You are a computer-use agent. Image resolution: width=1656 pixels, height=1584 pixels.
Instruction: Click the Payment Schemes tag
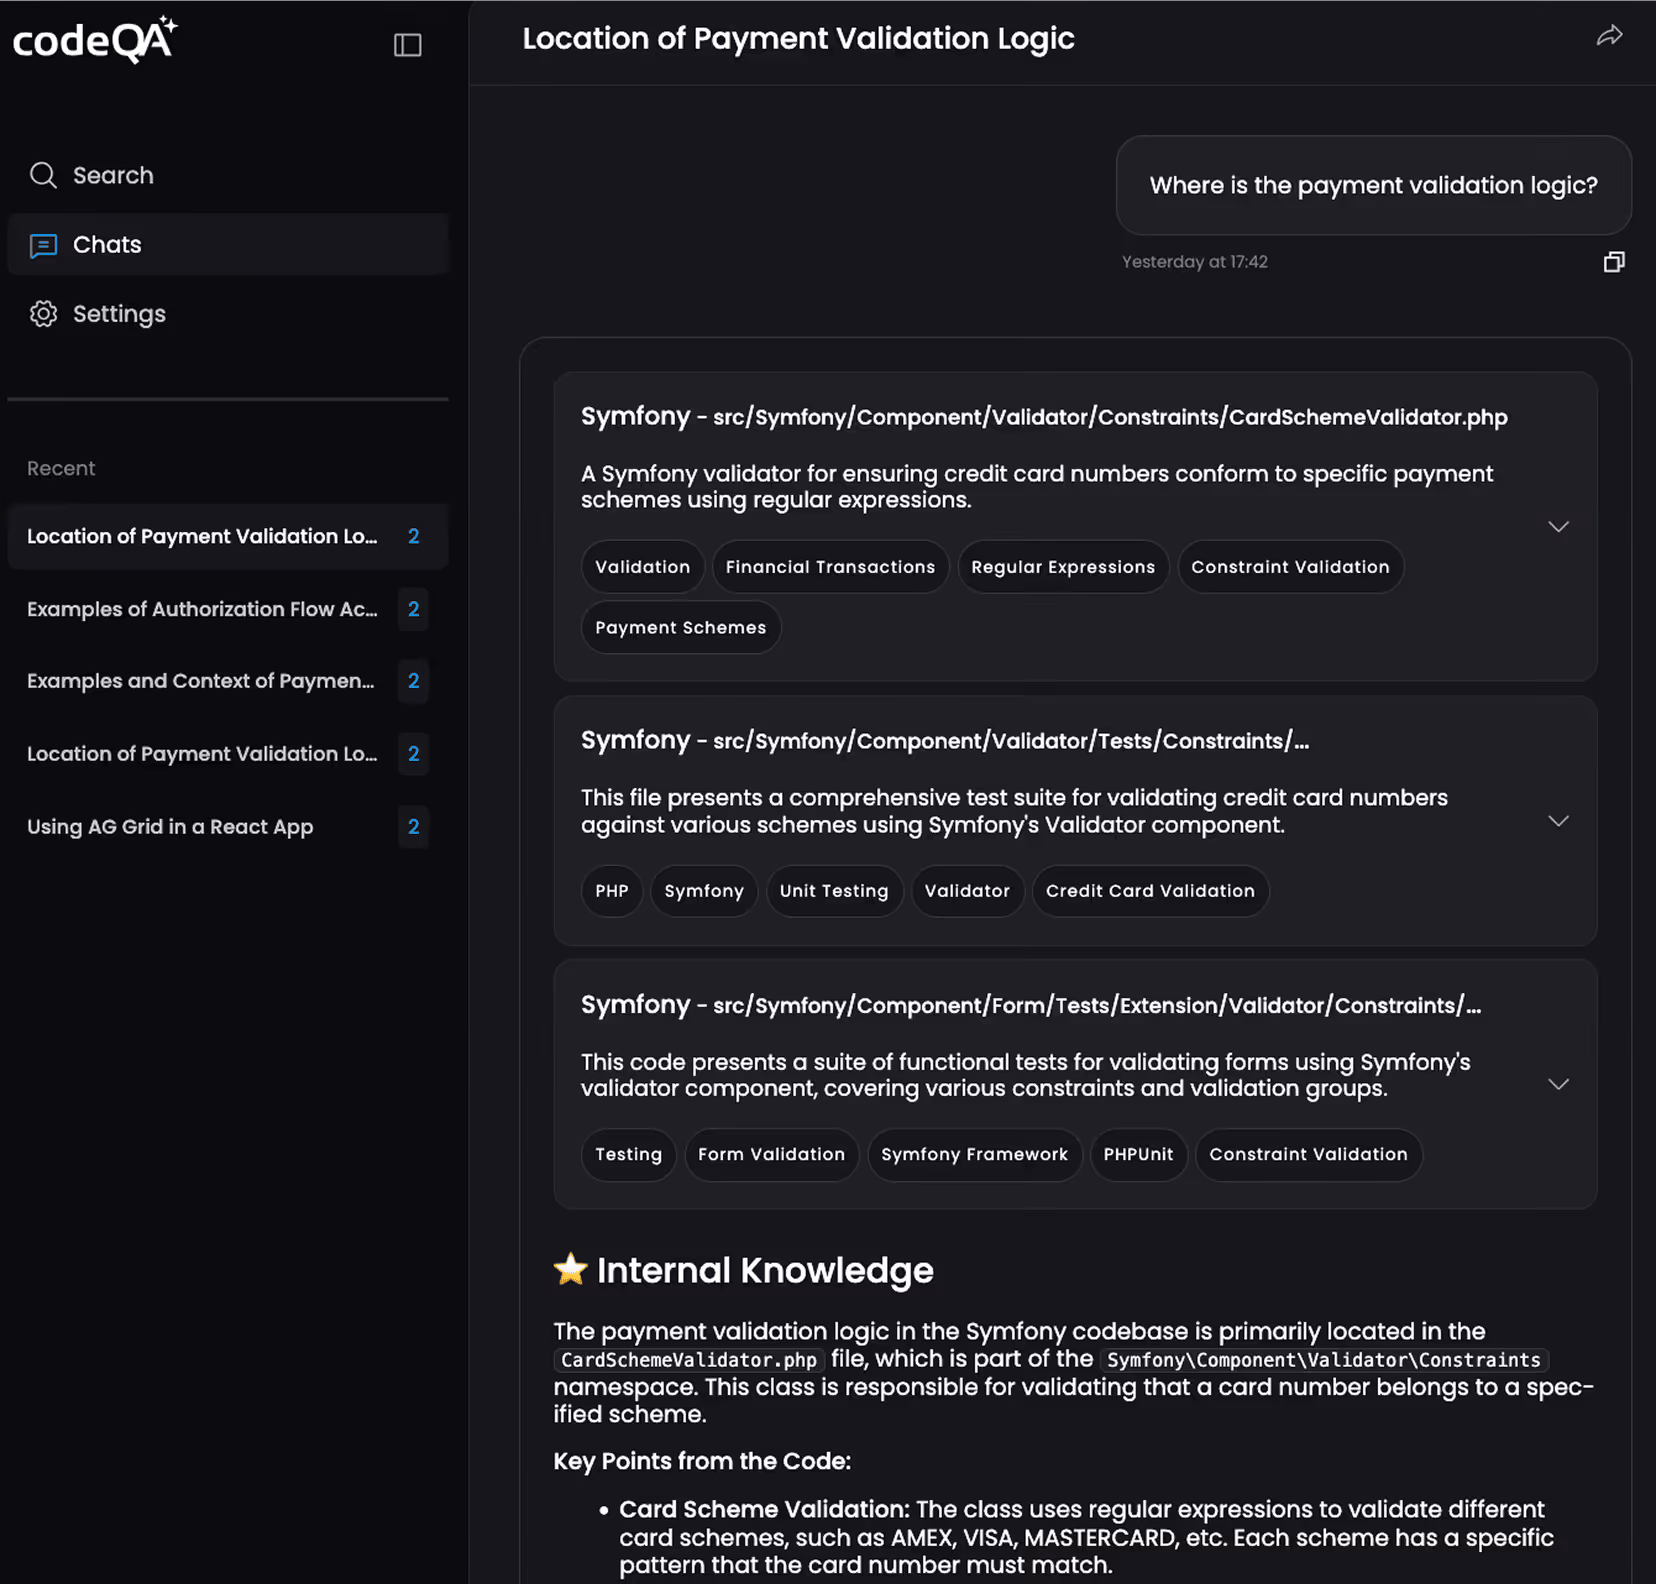coord(680,627)
